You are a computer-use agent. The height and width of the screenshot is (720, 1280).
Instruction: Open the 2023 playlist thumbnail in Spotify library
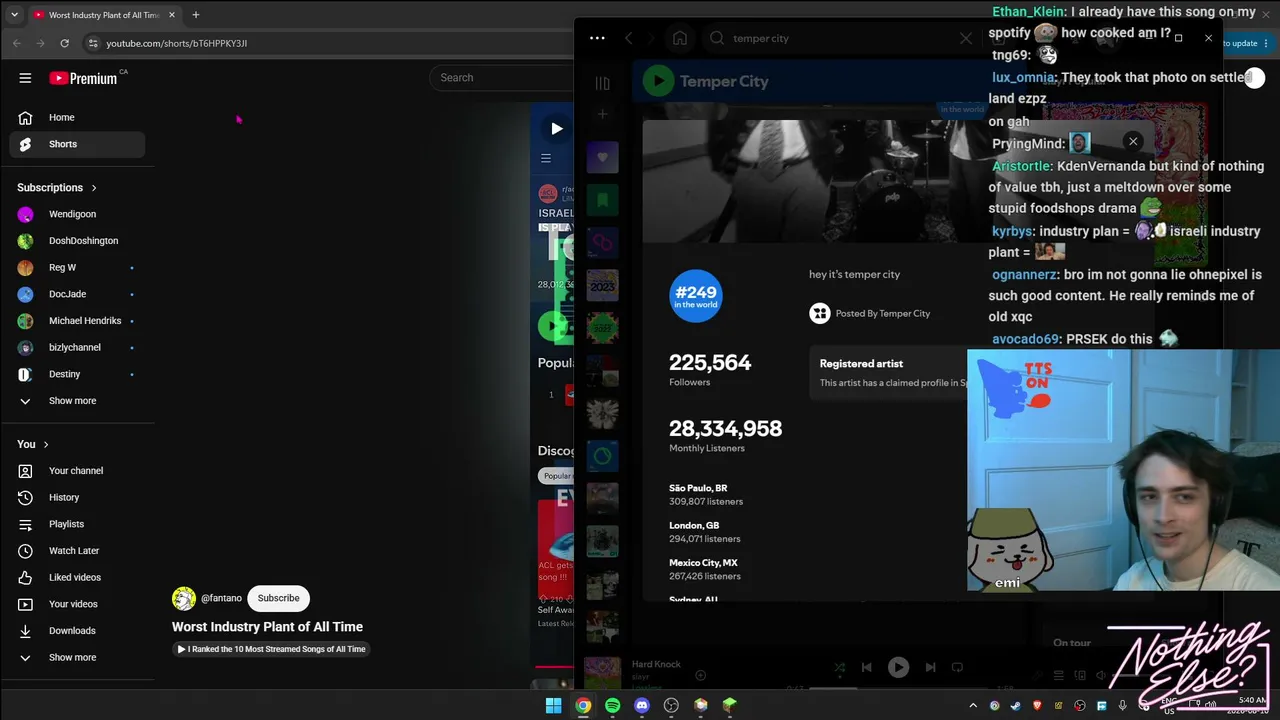(602, 286)
